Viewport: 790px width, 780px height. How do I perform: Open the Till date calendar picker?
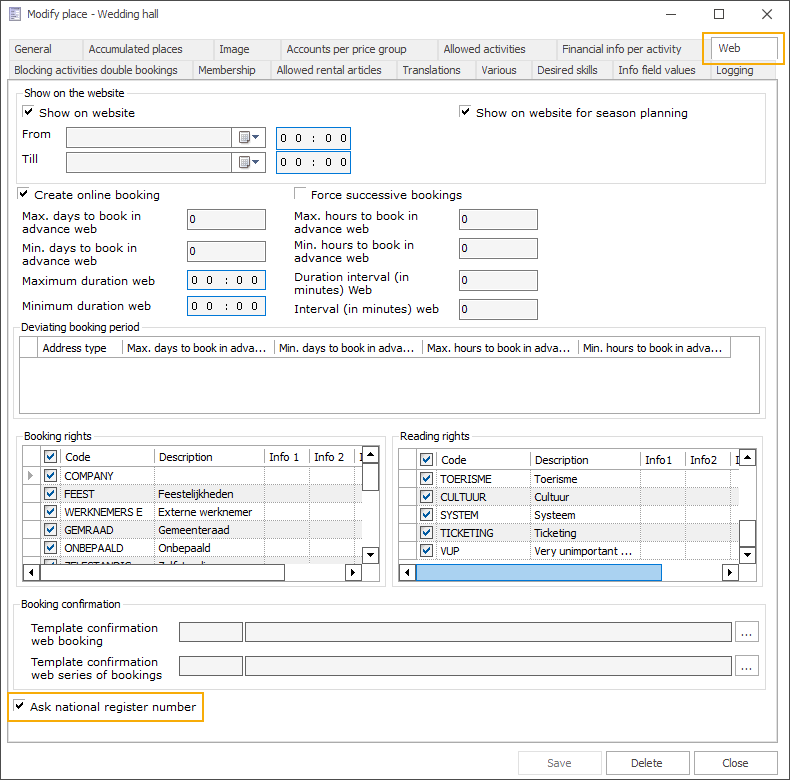coord(249,162)
